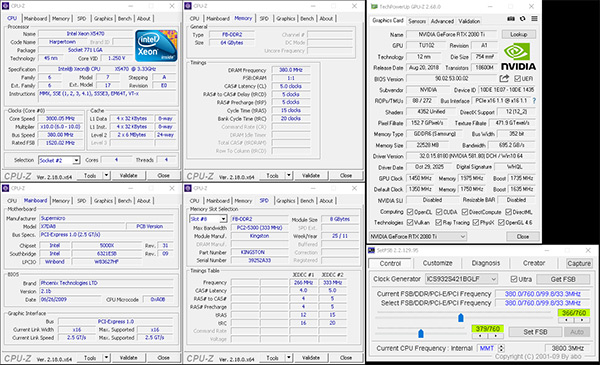Image resolution: width=600 pixels, height=365 pixels.
Task: Toggle the OpenGL 4.6 checkbox
Action: (501, 222)
